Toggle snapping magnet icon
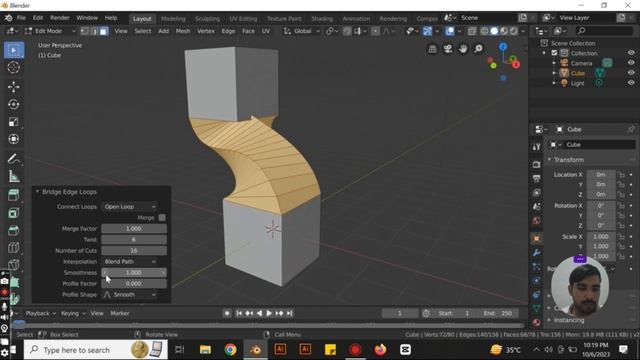This screenshot has width=640, height=360. pos(347,31)
